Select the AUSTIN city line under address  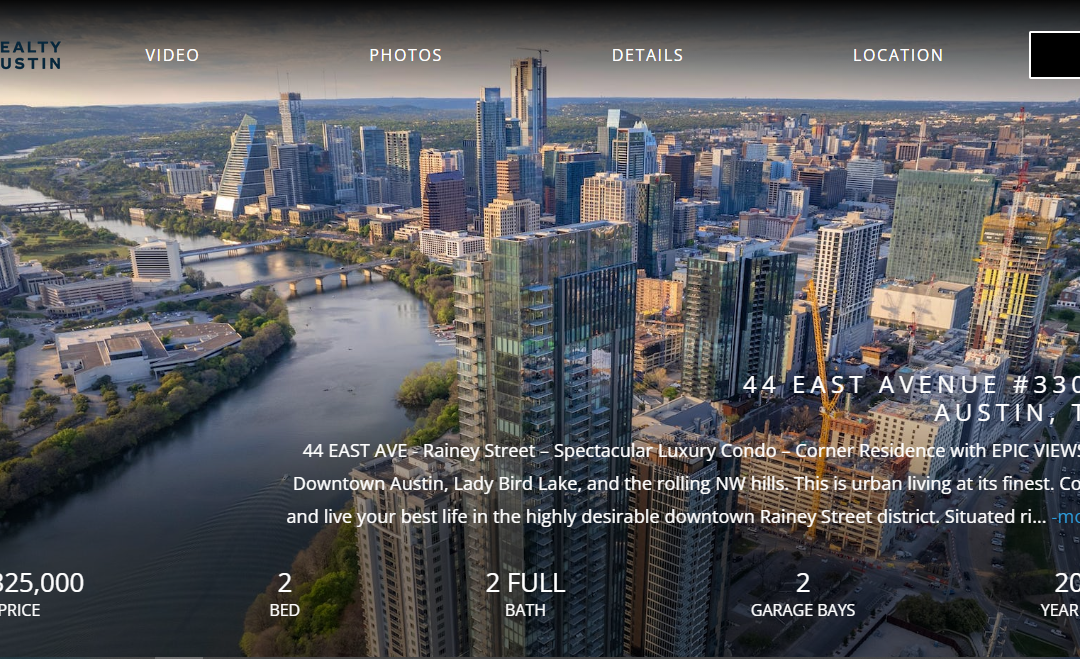coord(1007,413)
